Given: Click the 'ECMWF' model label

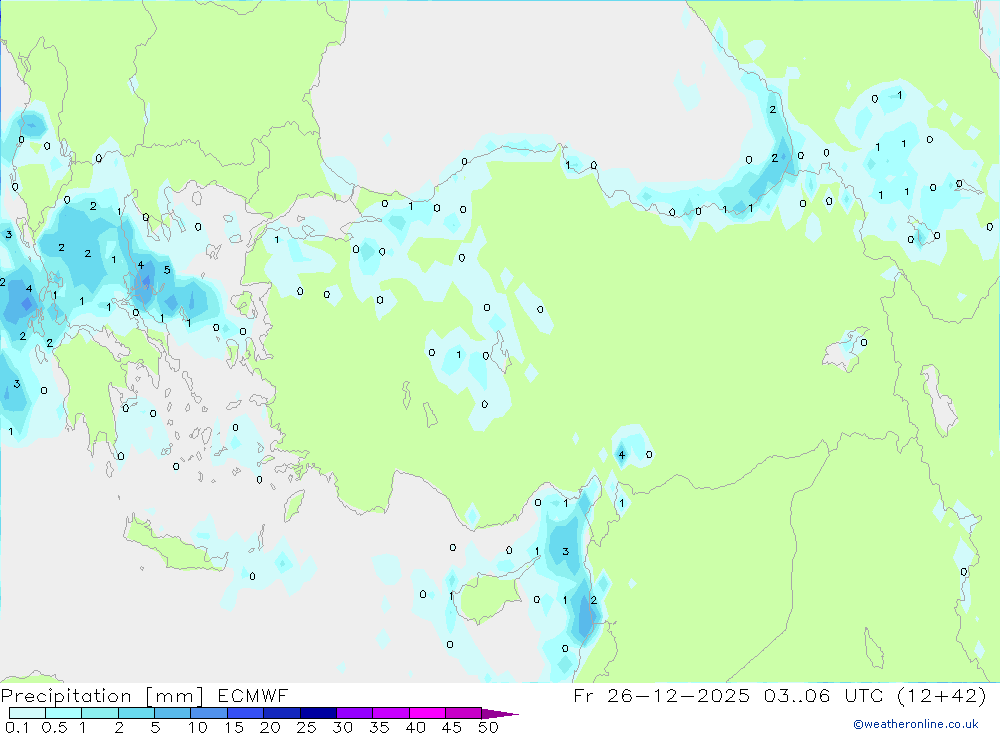Looking at the screenshot, I should coord(253,696).
